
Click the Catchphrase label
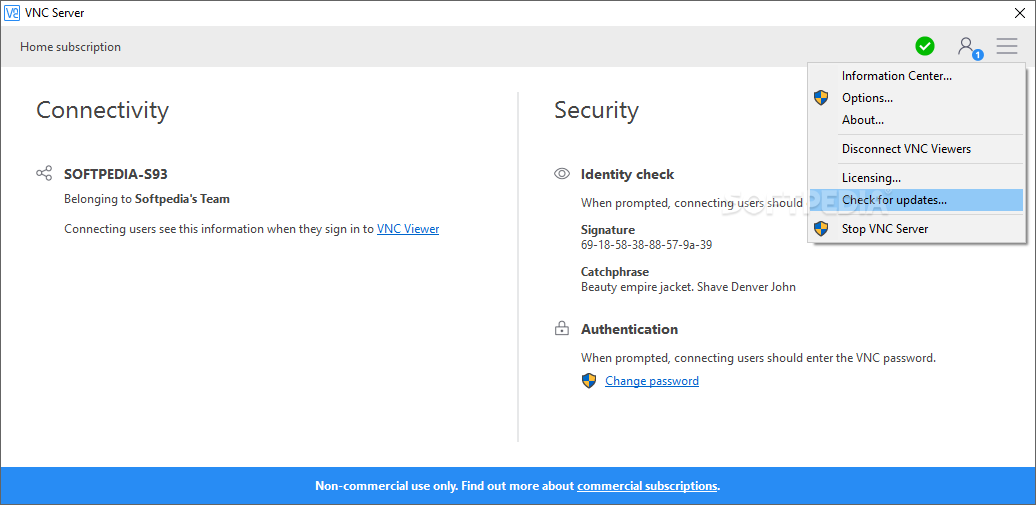pyautogui.click(x=614, y=272)
